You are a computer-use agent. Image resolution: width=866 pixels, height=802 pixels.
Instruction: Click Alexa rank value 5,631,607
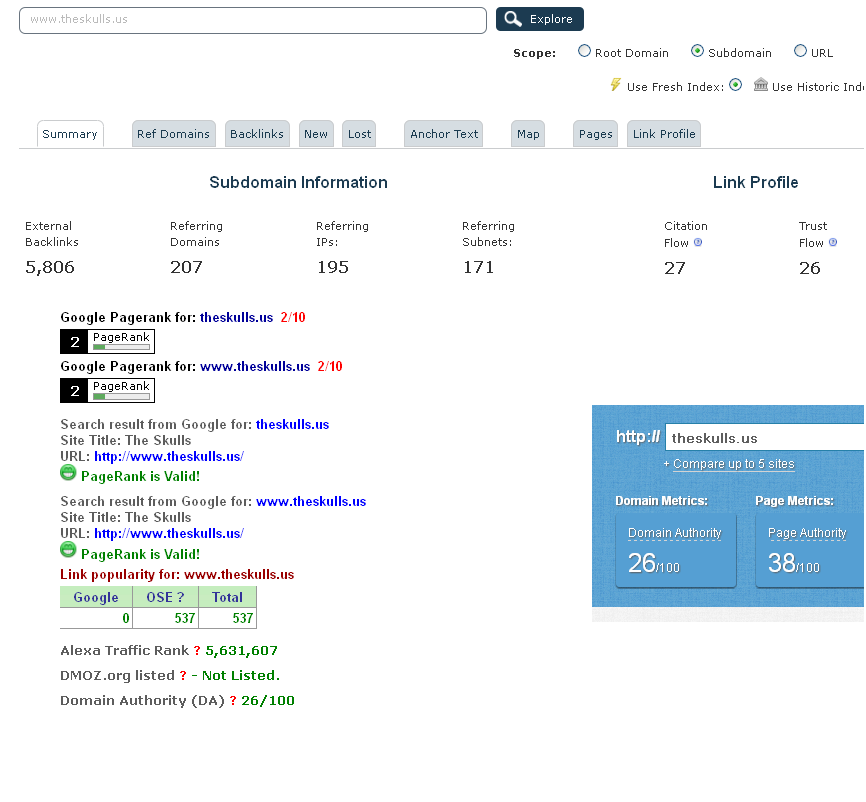click(241, 651)
